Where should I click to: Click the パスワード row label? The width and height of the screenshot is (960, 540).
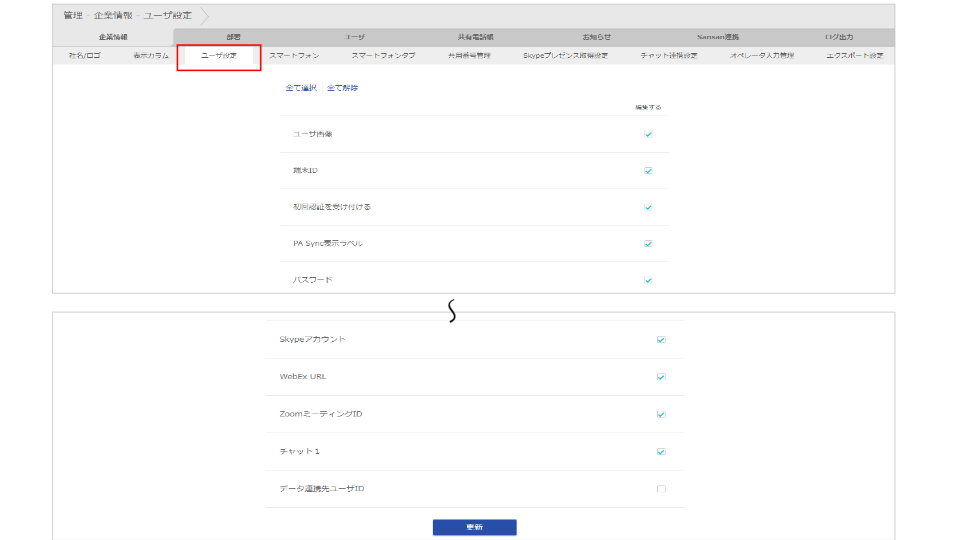pos(312,280)
